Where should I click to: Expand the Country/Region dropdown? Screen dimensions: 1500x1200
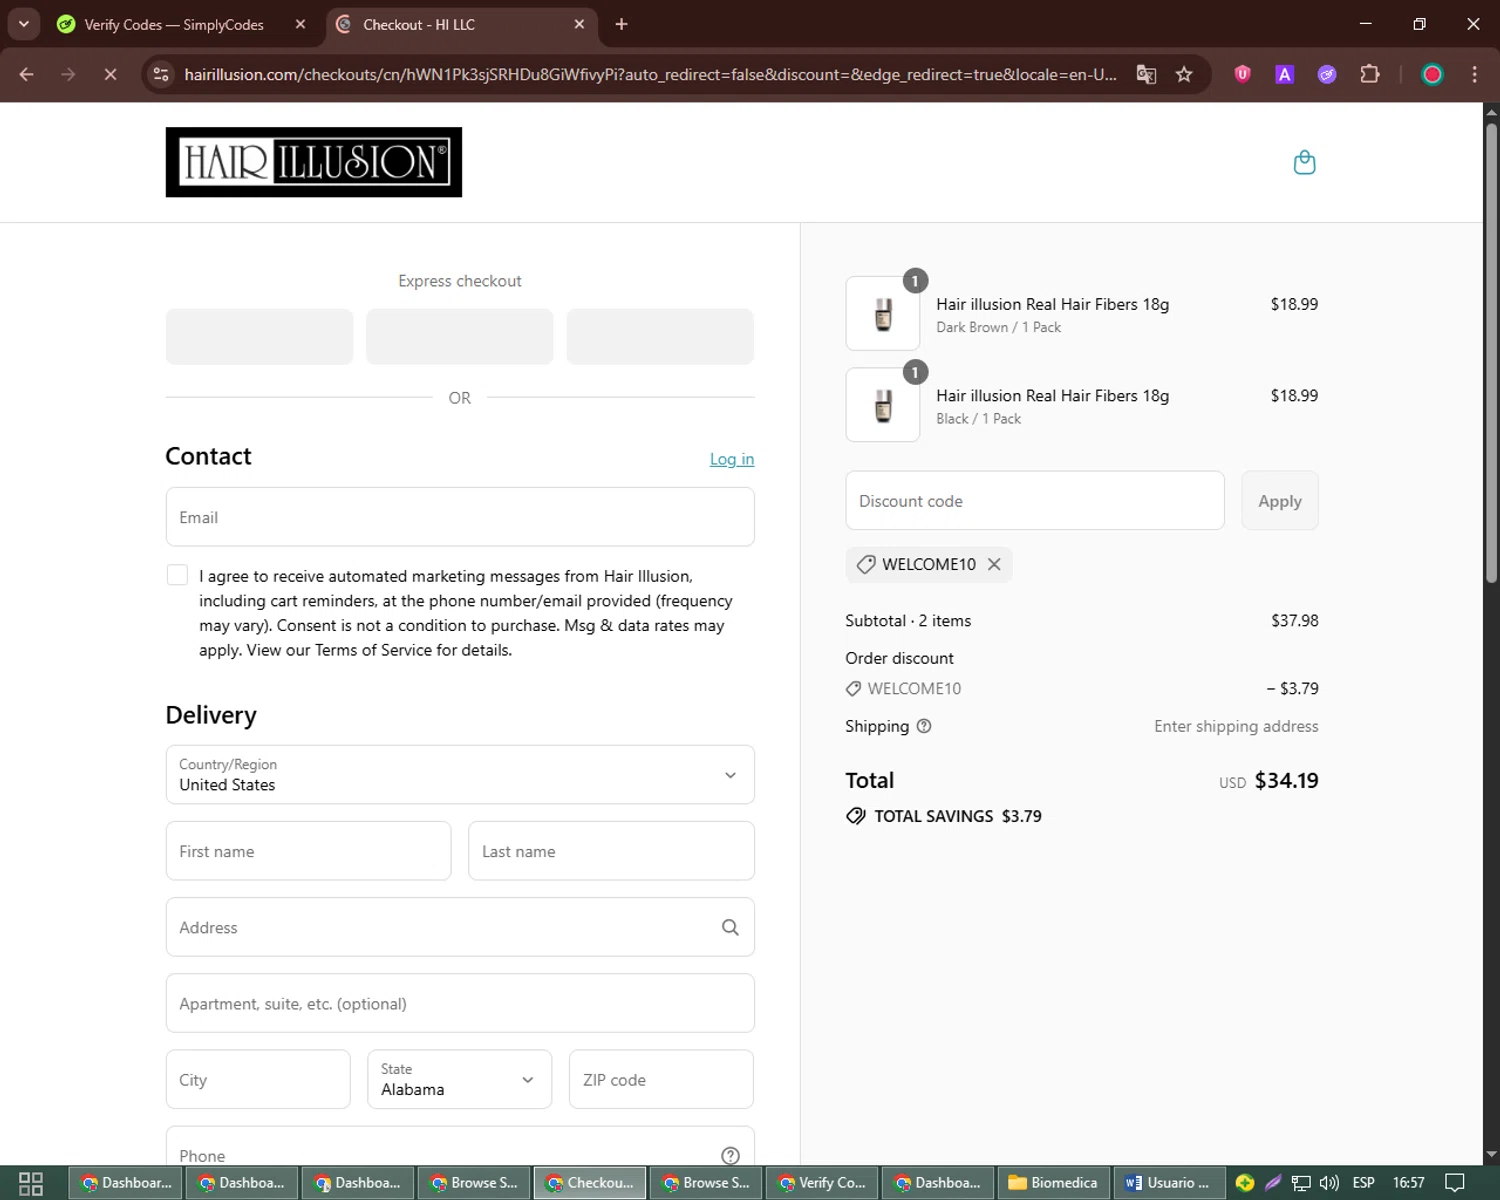click(460, 774)
